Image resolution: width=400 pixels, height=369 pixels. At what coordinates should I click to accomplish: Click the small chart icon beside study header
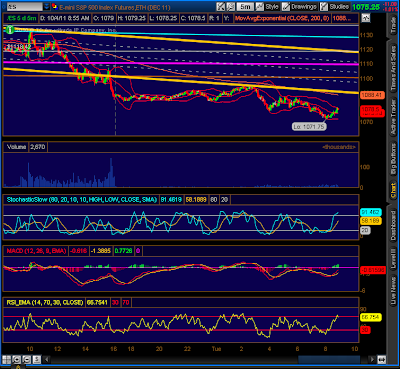(366, 18)
